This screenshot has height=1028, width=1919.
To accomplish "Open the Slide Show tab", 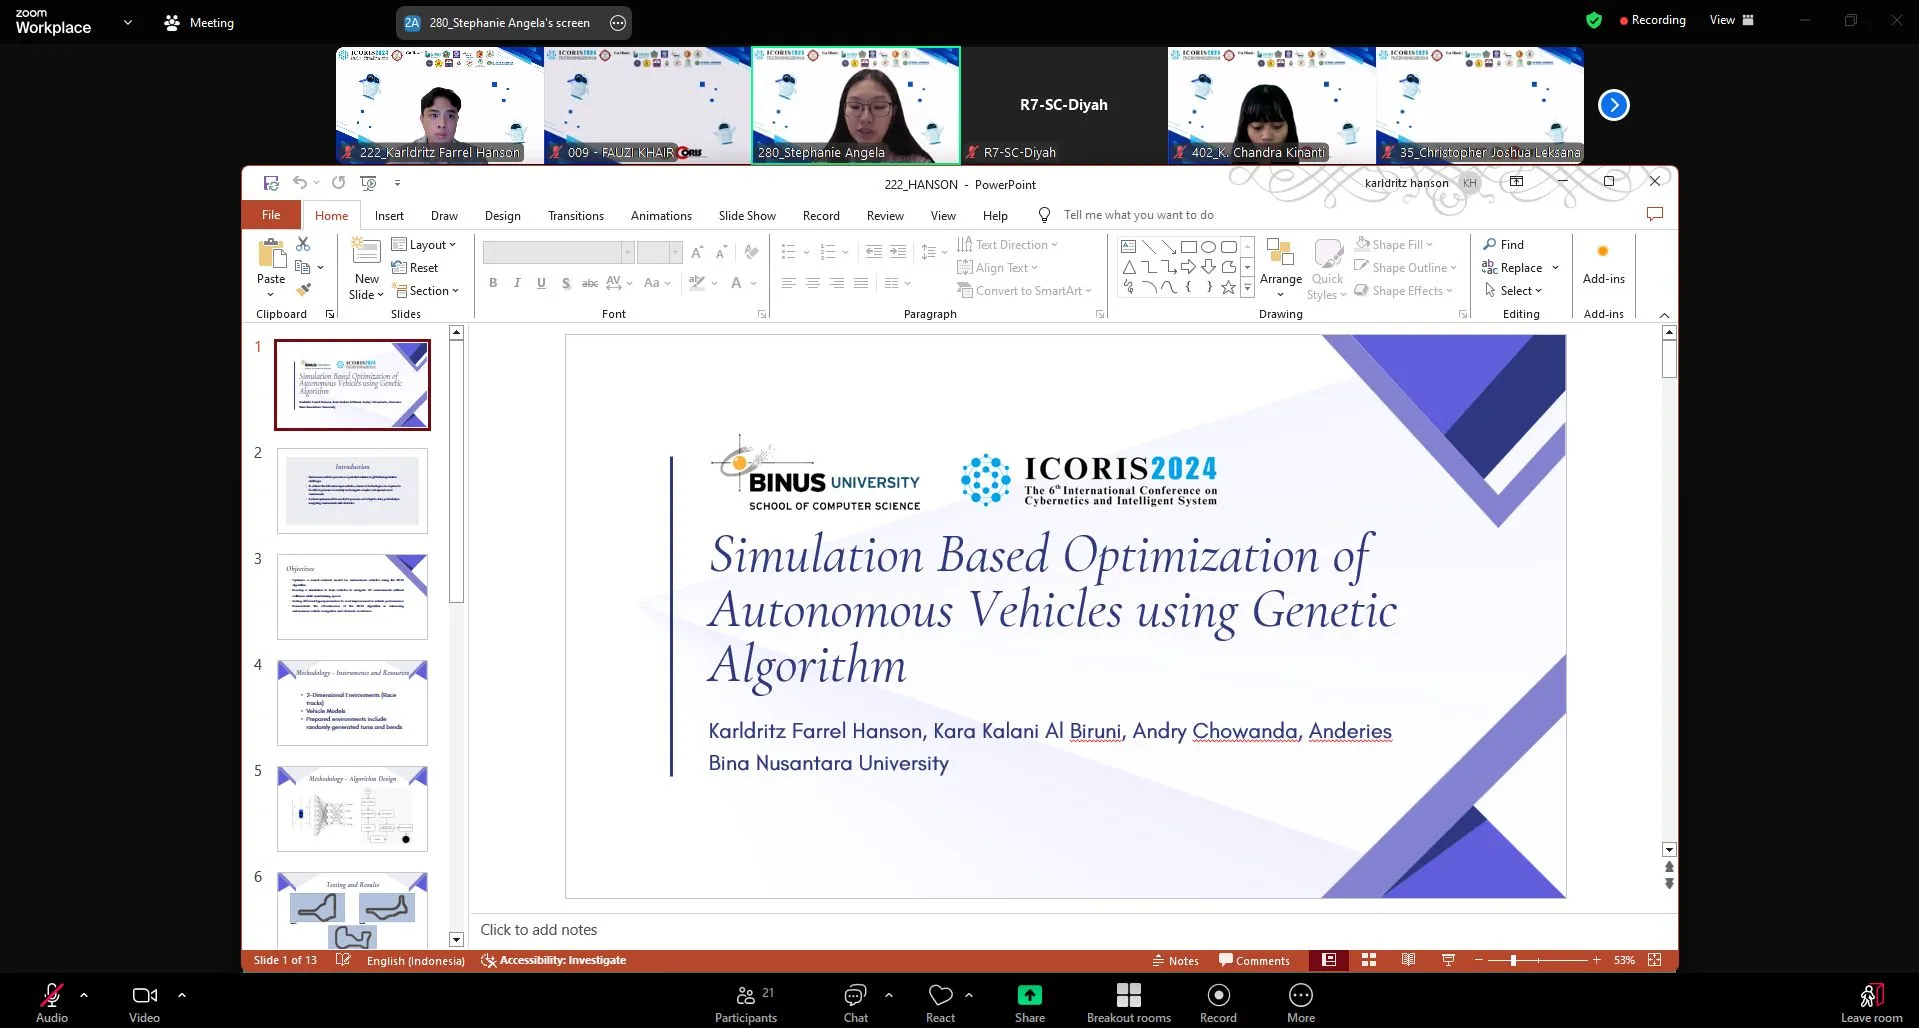I will click(x=747, y=216).
